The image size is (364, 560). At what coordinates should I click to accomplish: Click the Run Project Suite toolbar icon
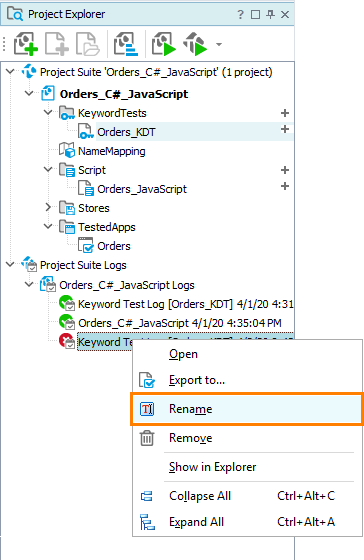point(195,44)
